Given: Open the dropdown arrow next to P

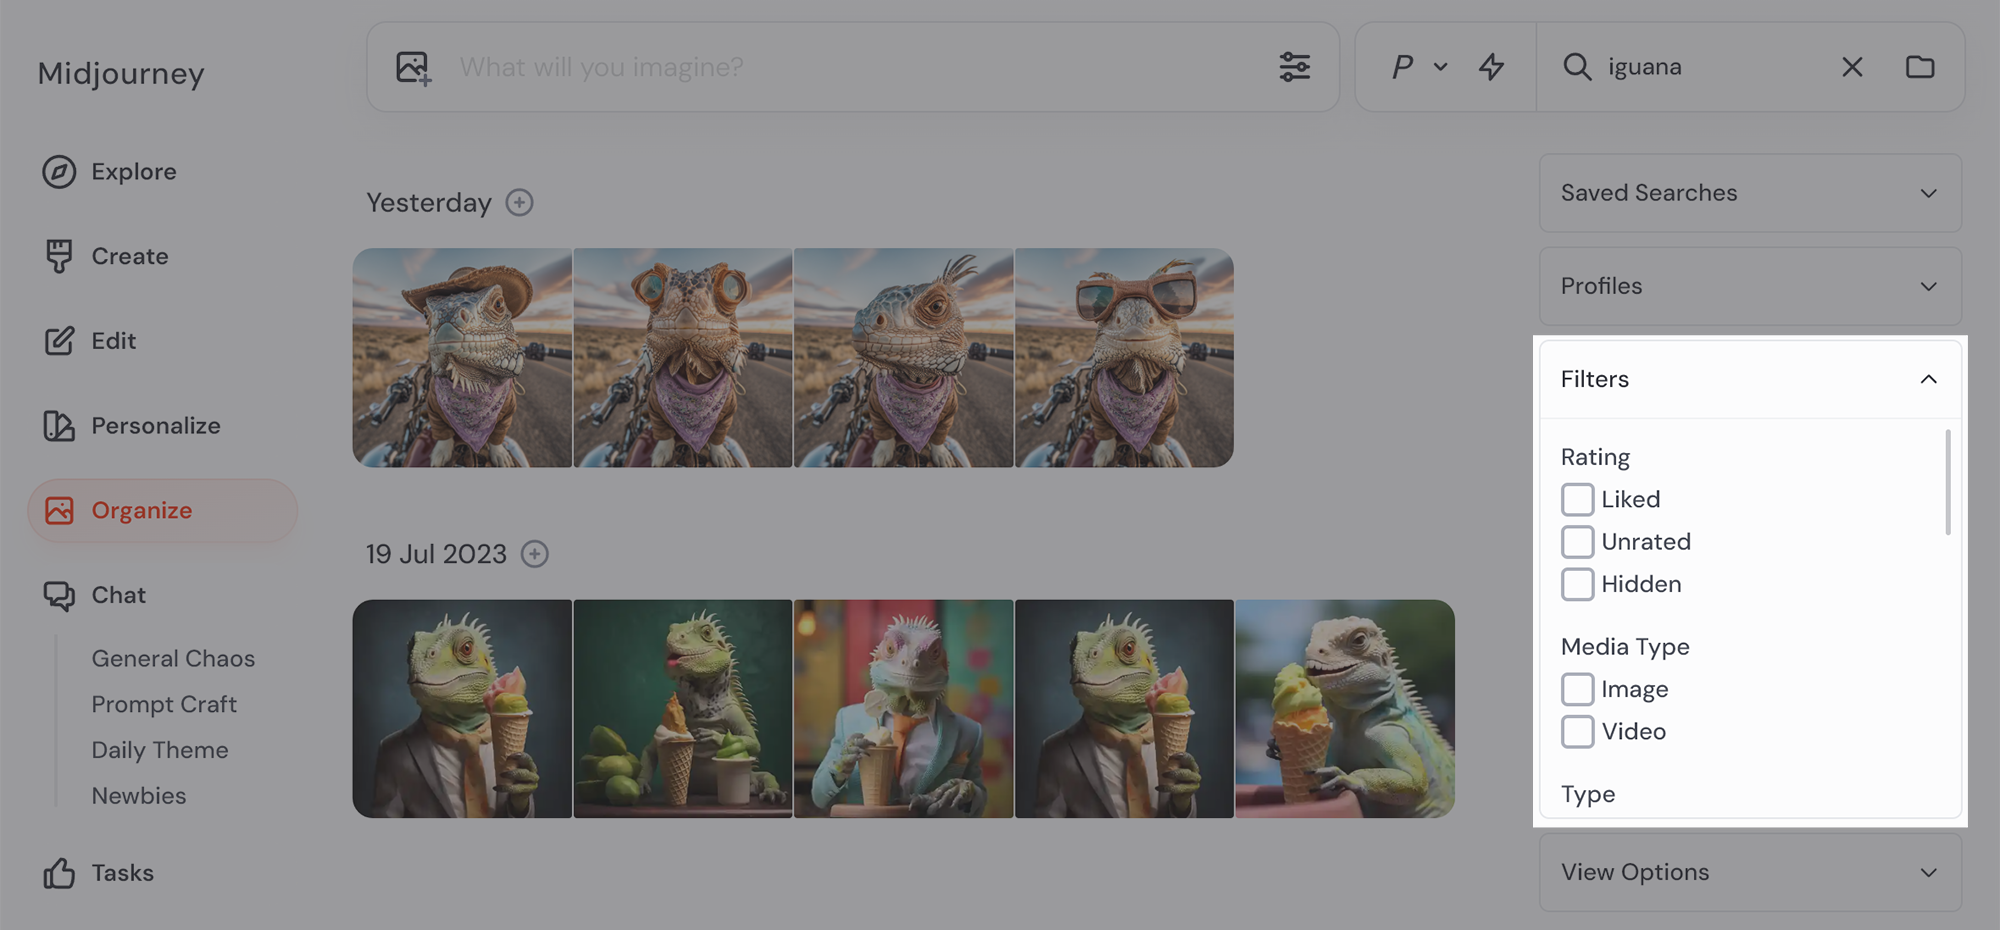Looking at the screenshot, I should tap(1440, 67).
